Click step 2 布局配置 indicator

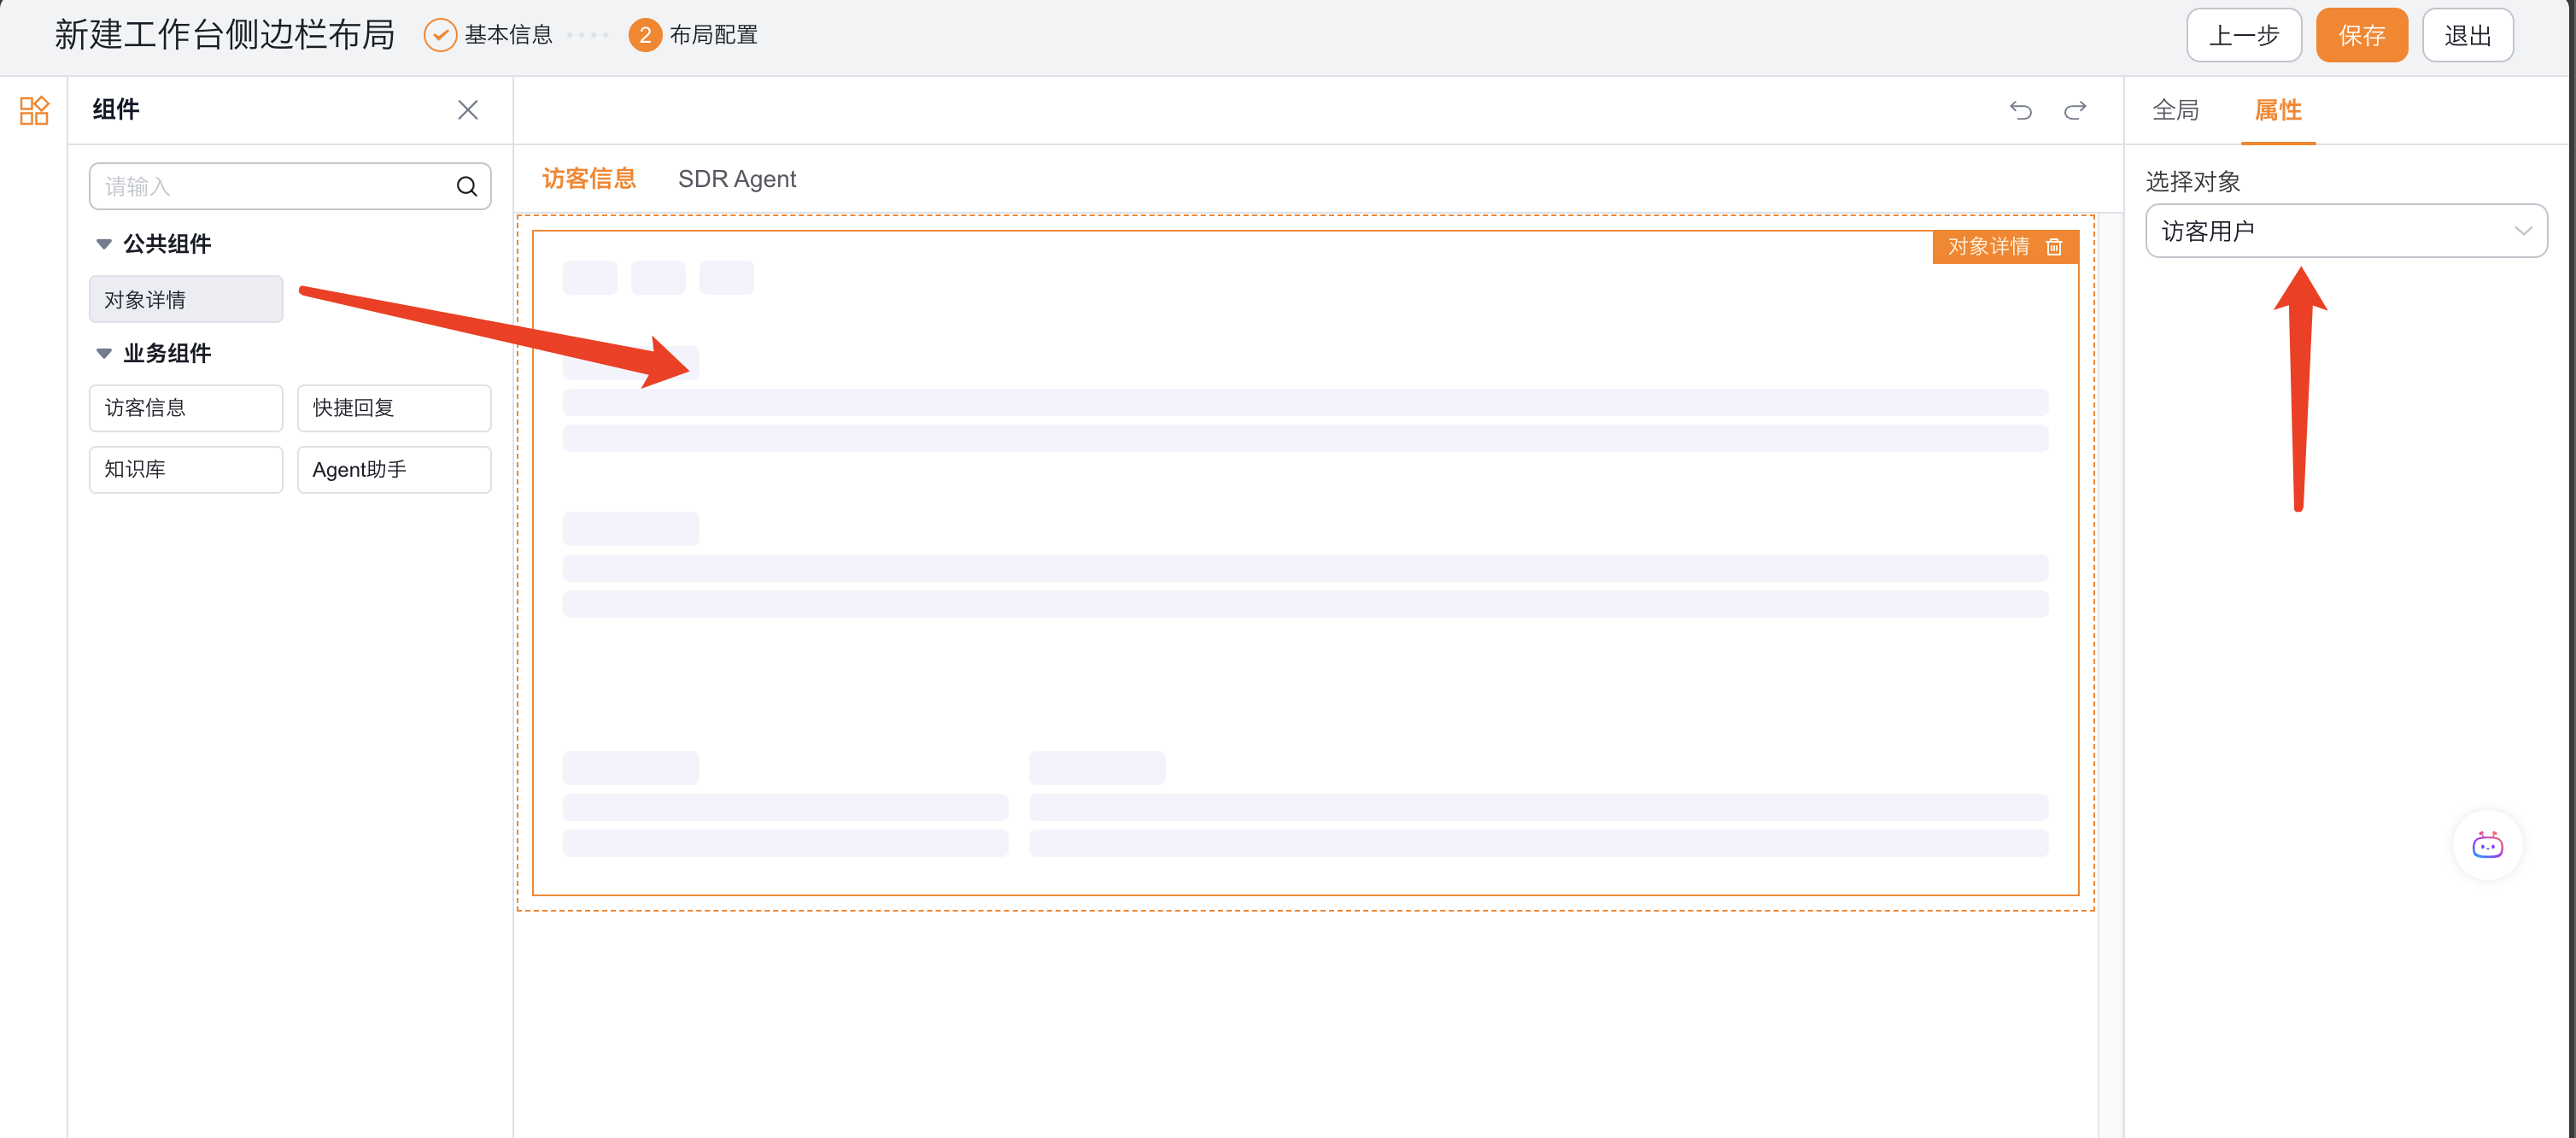click(x=645, y=36)
